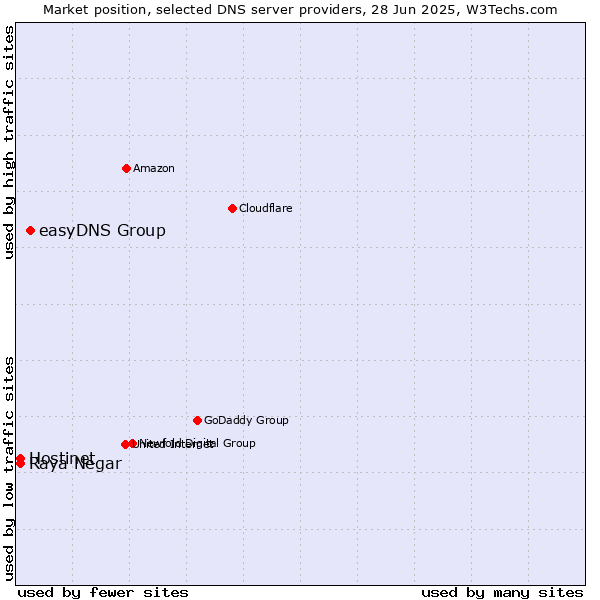
Task: Click 'used by low traffic sites' vertical label
Action: coord(9,470)
